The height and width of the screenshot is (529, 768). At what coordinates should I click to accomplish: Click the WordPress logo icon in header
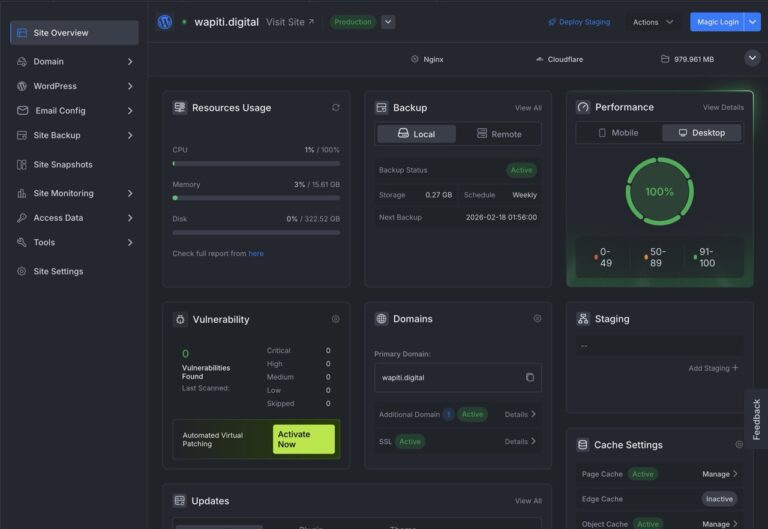click(x=165, y=21)
